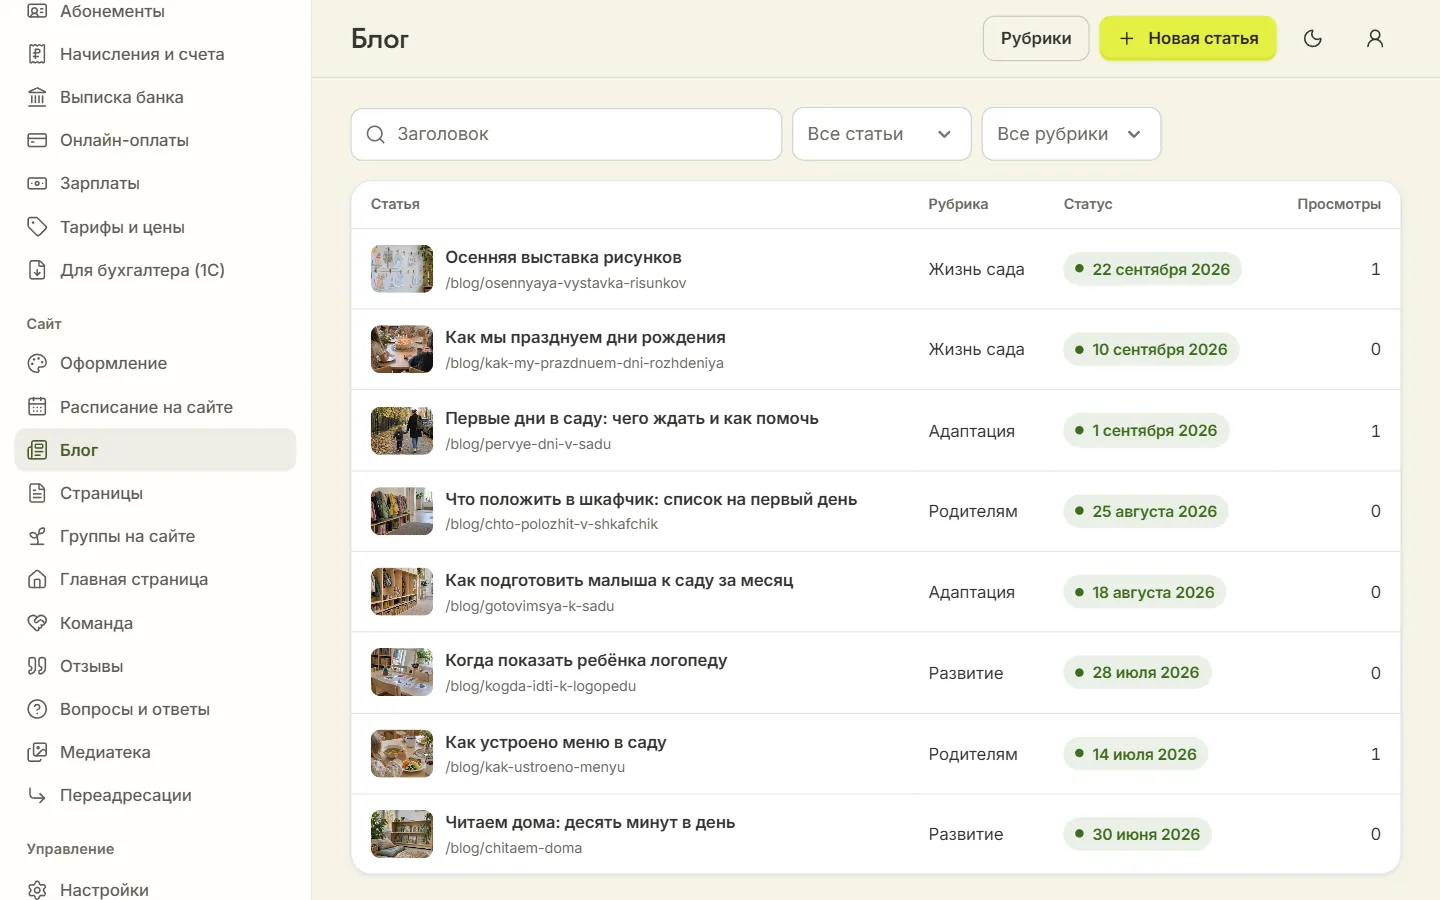Viewport: 1440px width, 900px height.
Task: Open the article Осенняя выставка рисунков
Action: tap(563, 257)
